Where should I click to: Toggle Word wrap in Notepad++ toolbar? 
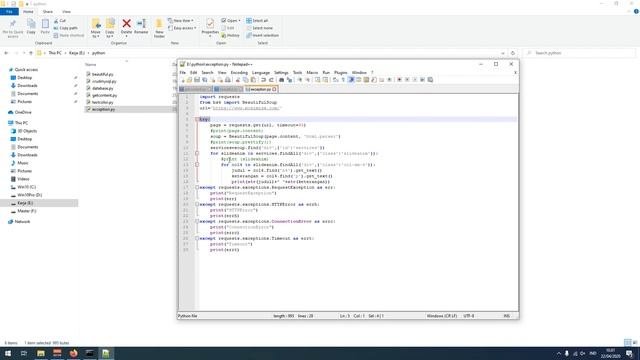[335, 80]
